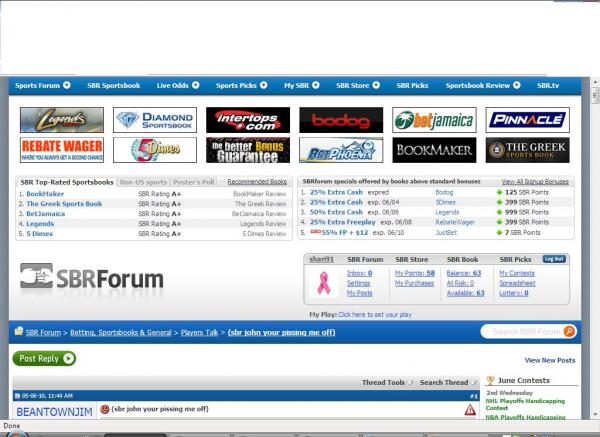
Task: Click the Bodog sportsbook banner
Action: tap(341, 120)
